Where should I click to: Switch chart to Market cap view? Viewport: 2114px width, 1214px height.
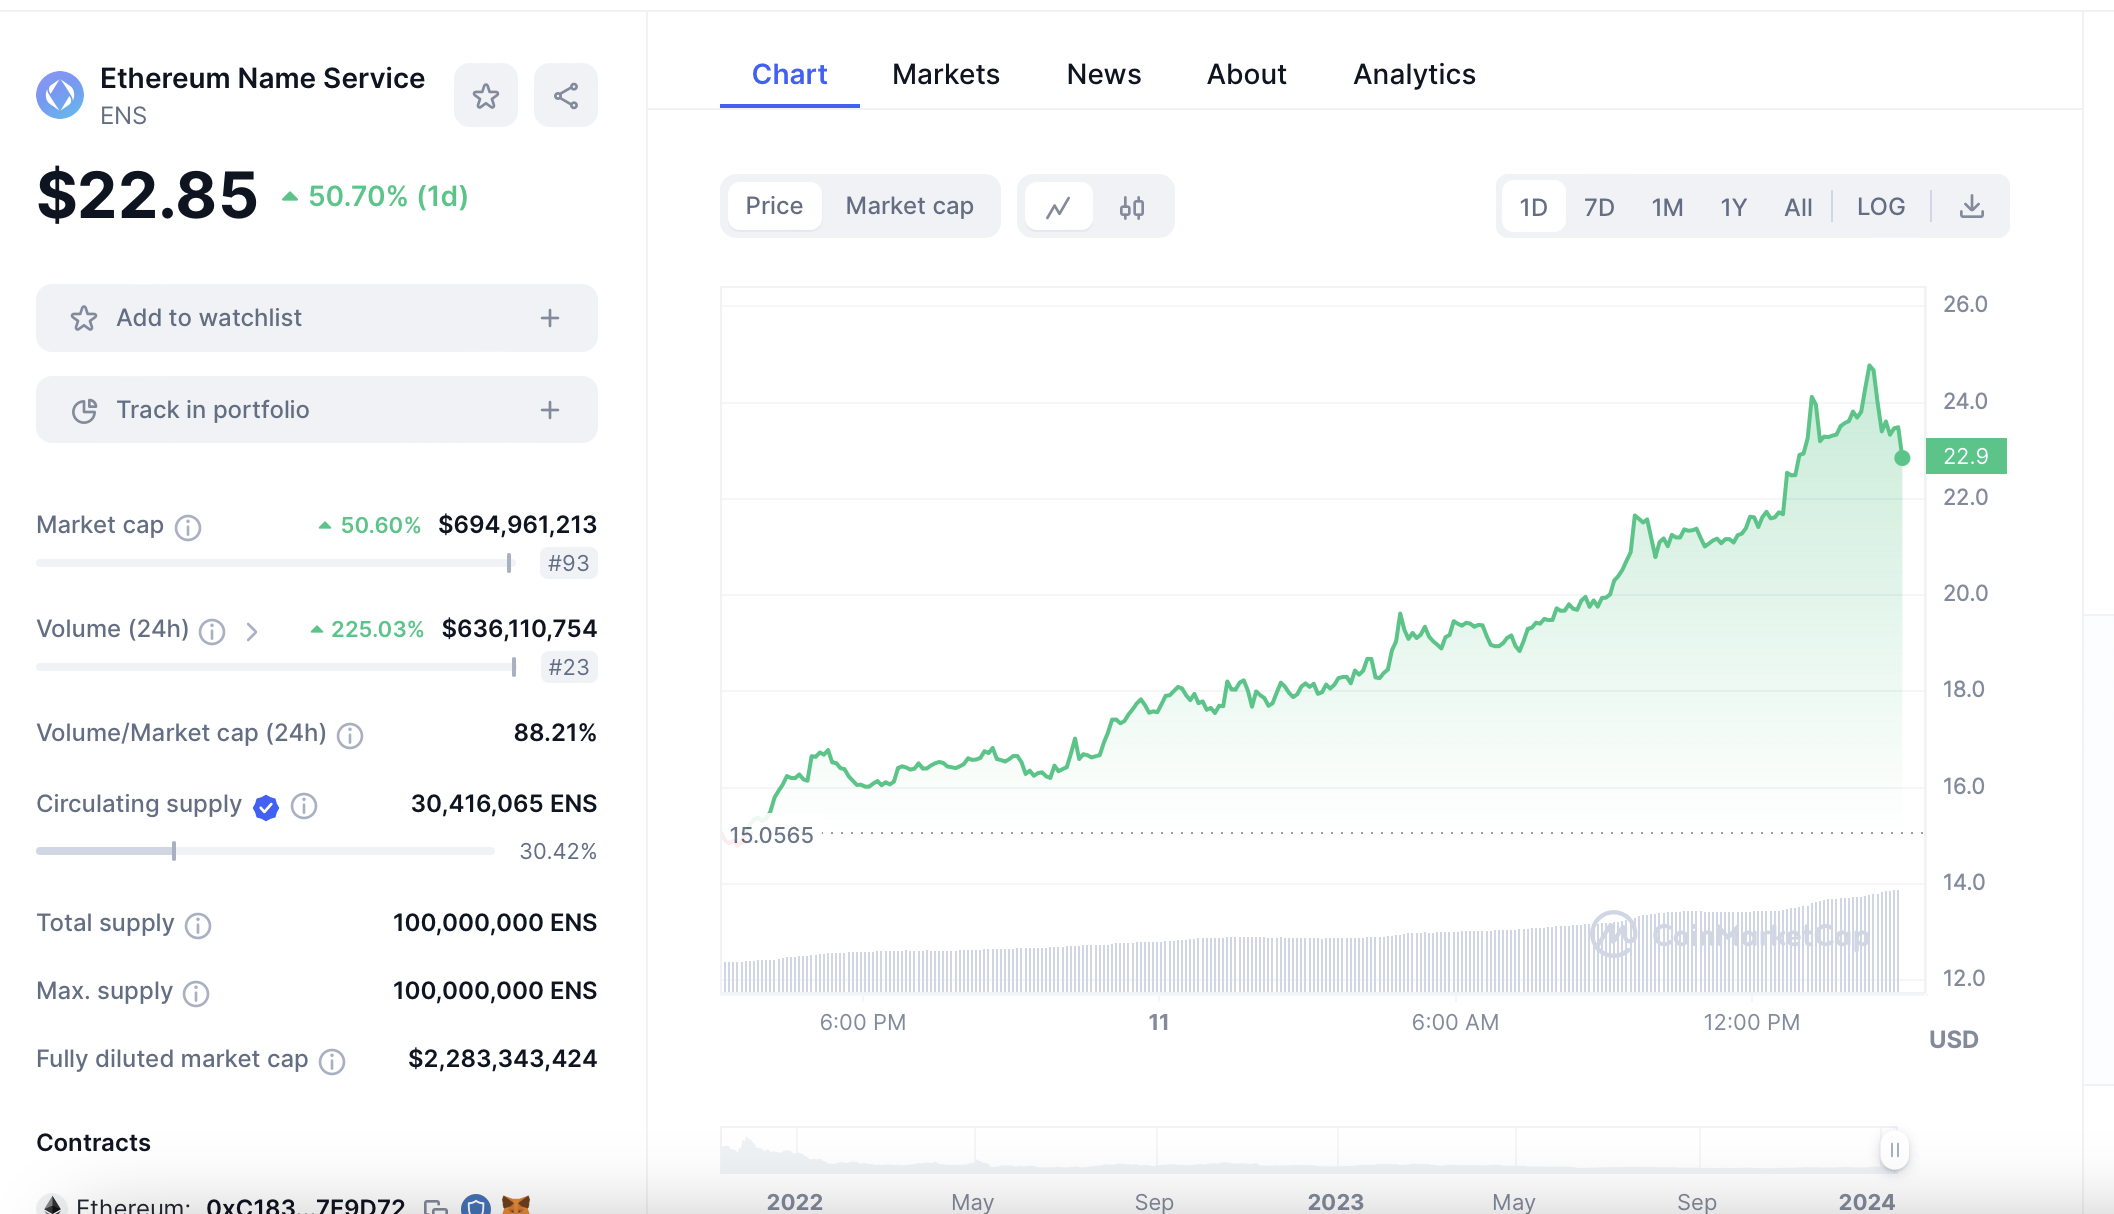point(909,206)
